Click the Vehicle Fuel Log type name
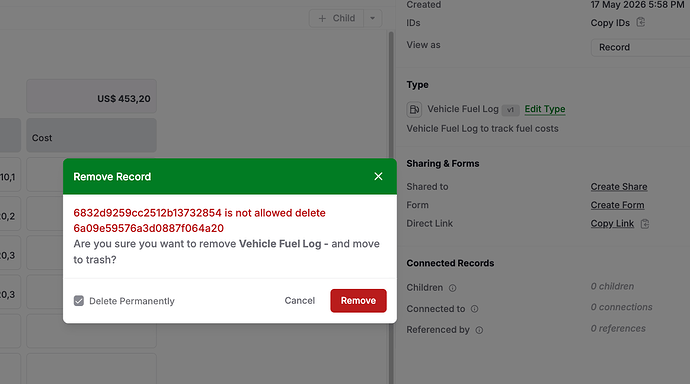Viewport: 690px width, 384px height. [x=463, y=109]
